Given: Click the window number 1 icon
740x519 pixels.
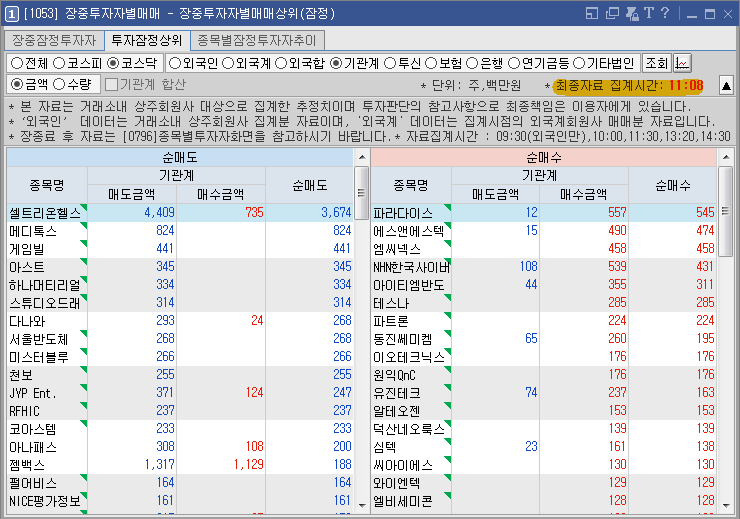Looking at the screenshot, I should (x=11, y=14).
